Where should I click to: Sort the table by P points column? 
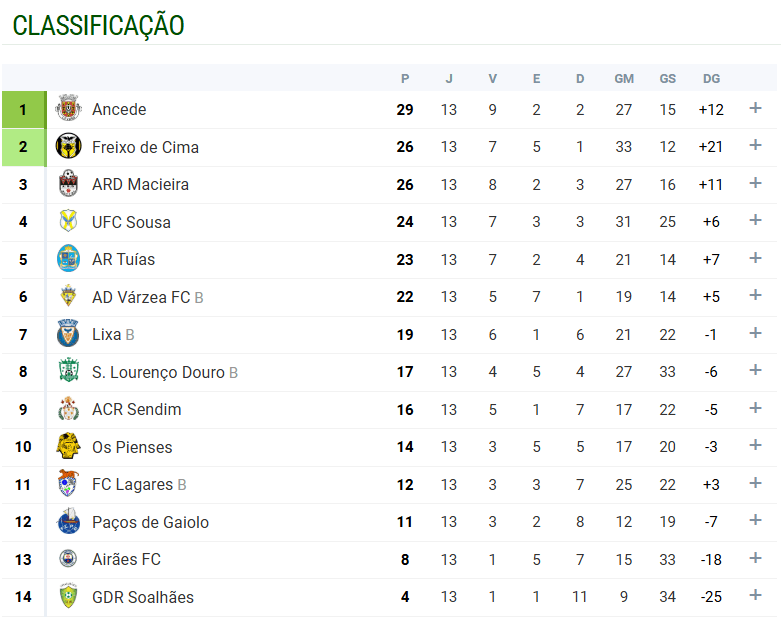pos(405,79)
